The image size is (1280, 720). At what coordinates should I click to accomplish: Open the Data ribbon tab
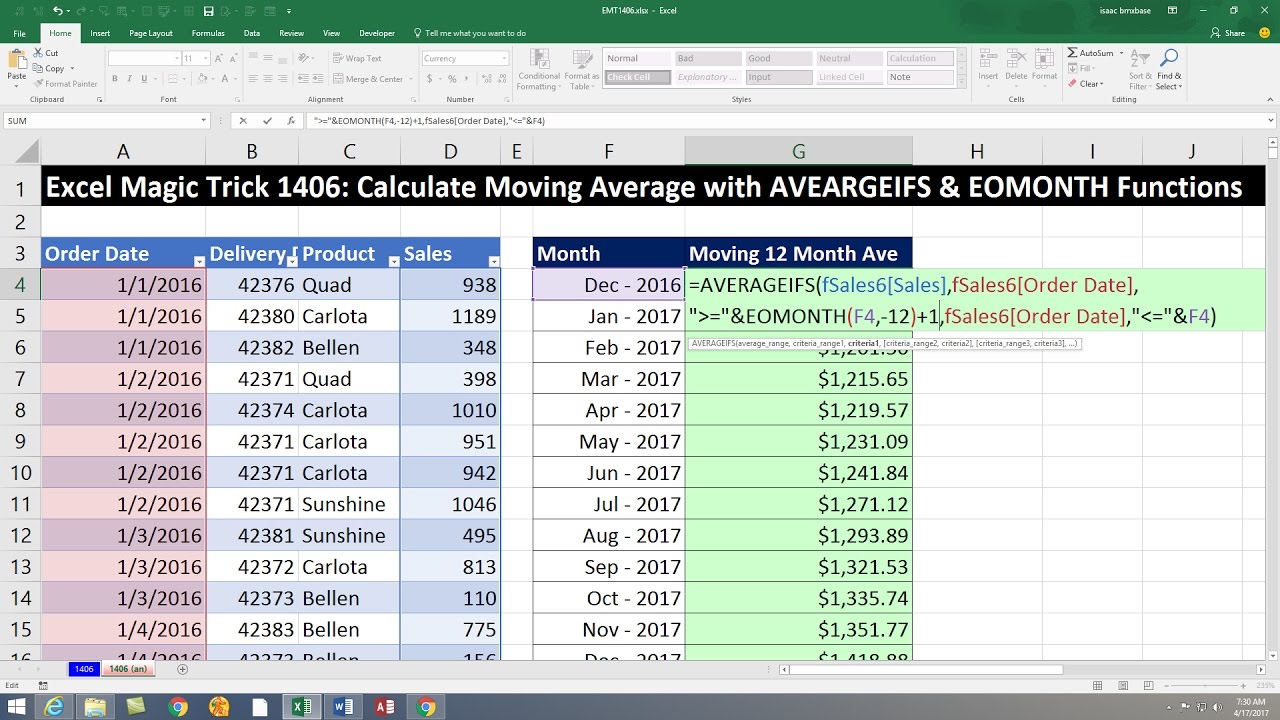click(252, 33)
